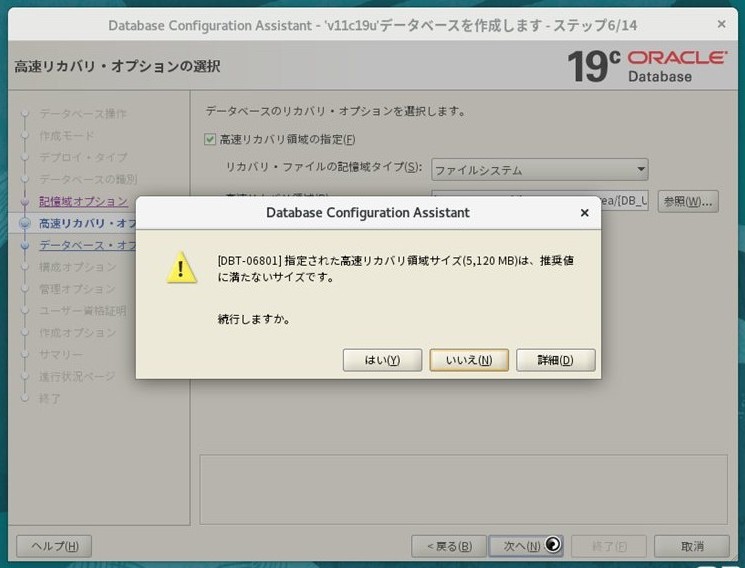Viewport: 745px width, 568px height.
Task: Click the step bullet beside 記憶域オプション
Action: tap(25, 202)
